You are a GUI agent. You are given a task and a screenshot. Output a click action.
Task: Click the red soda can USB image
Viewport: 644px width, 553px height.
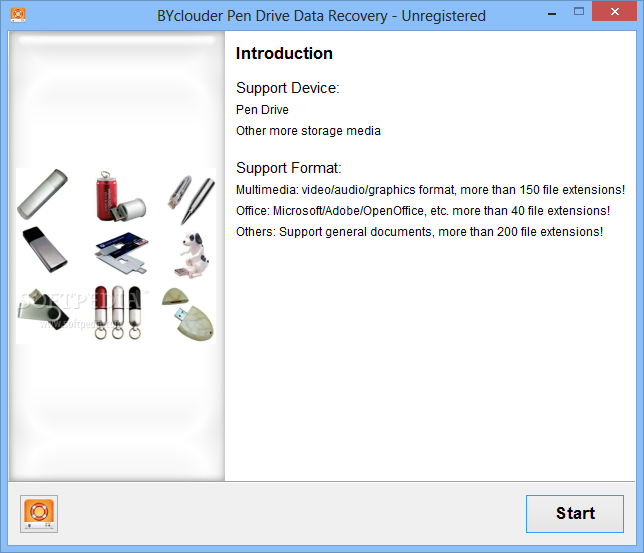(120, 197)
